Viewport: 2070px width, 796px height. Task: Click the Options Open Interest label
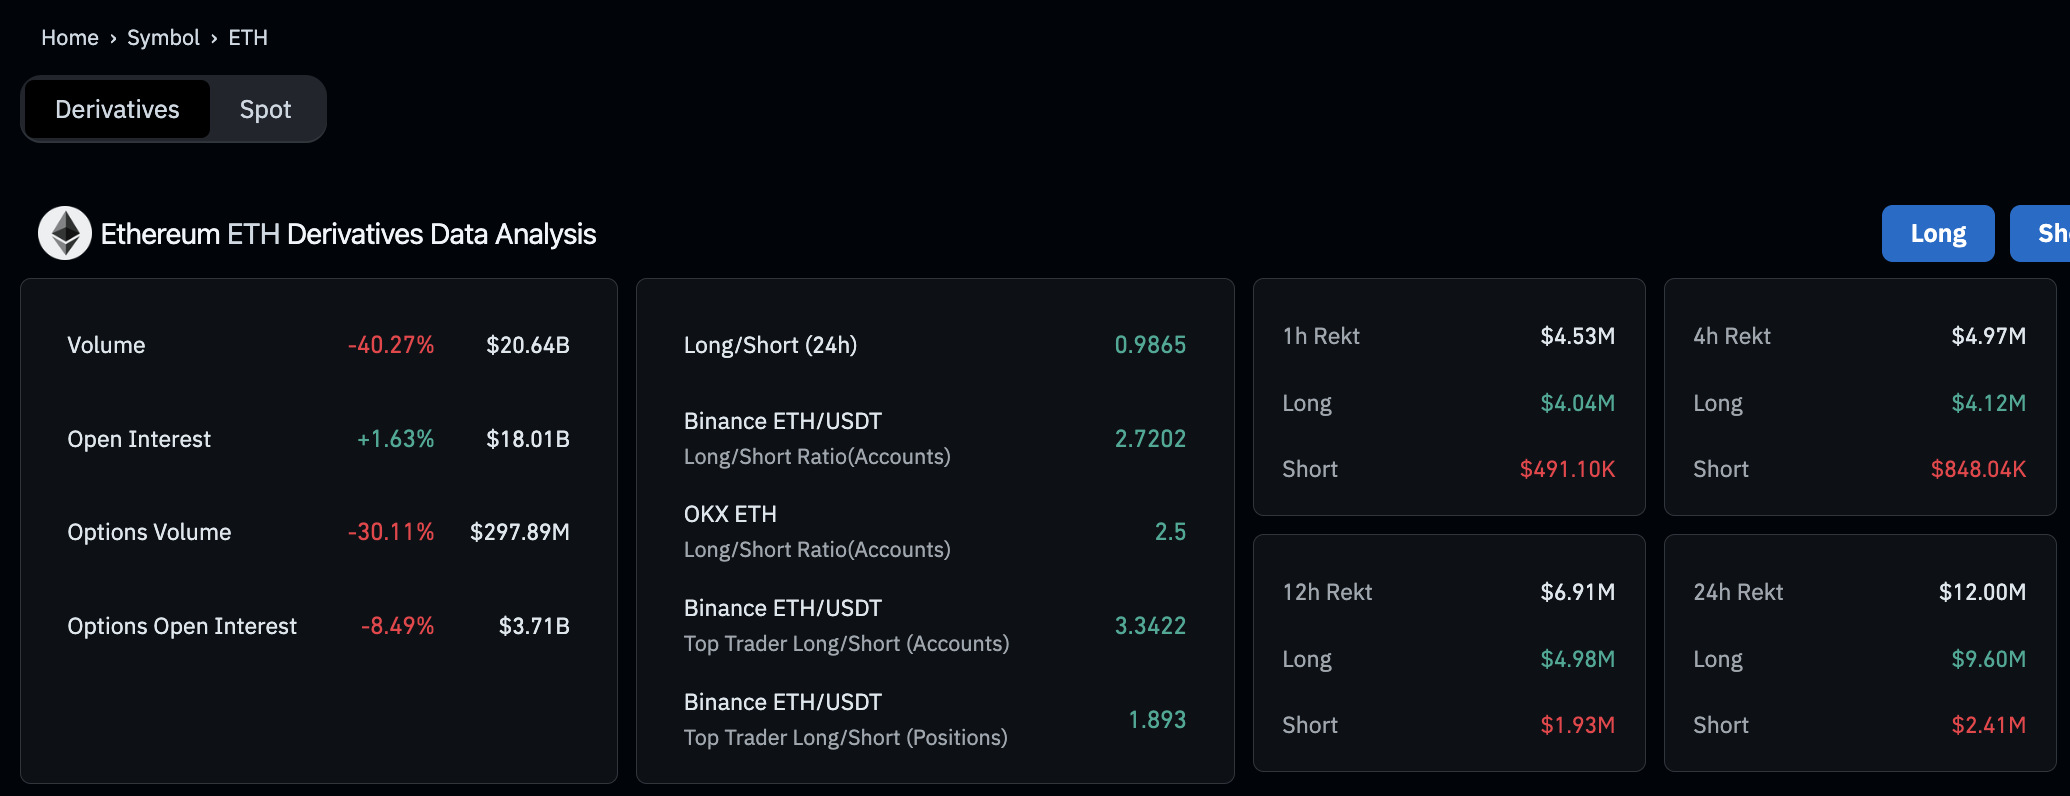[x=182, y=626]
